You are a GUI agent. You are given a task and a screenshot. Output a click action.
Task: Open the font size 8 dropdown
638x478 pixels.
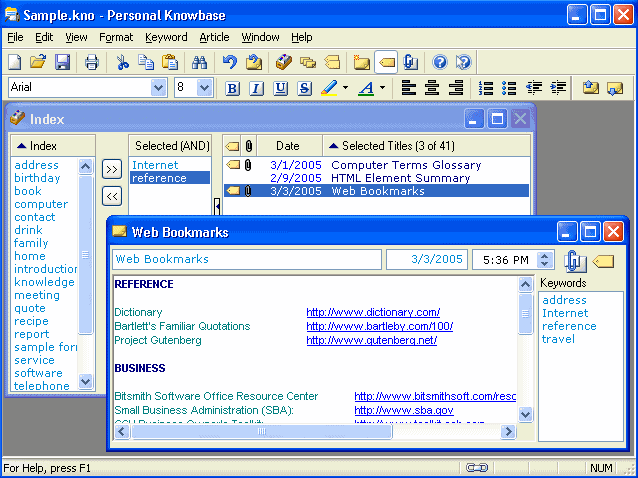(x=205, y=87)
